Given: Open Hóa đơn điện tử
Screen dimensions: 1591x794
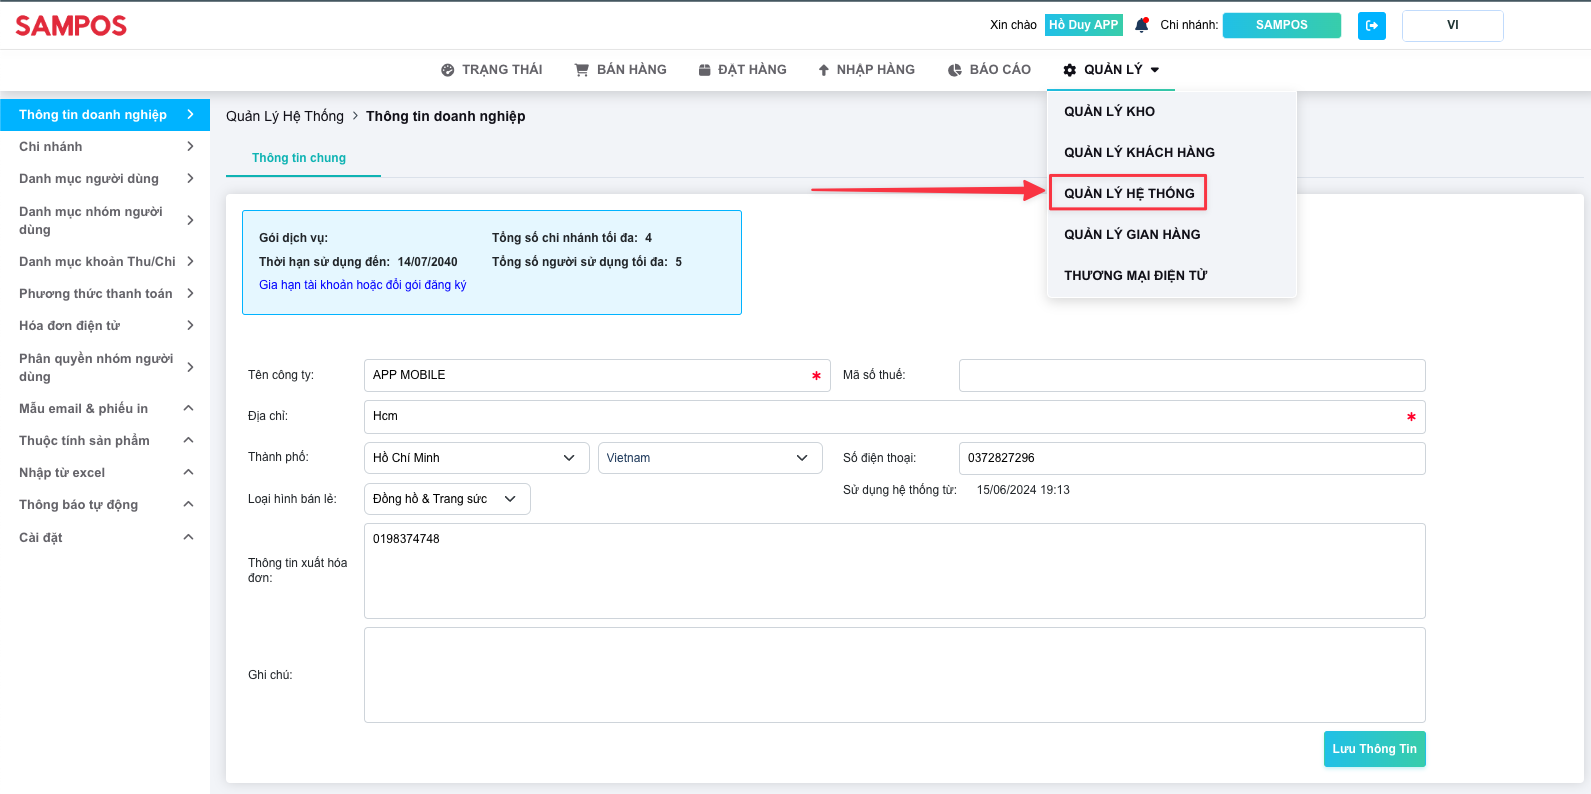Looking at the screenshot, I should [x=105, y=326].
